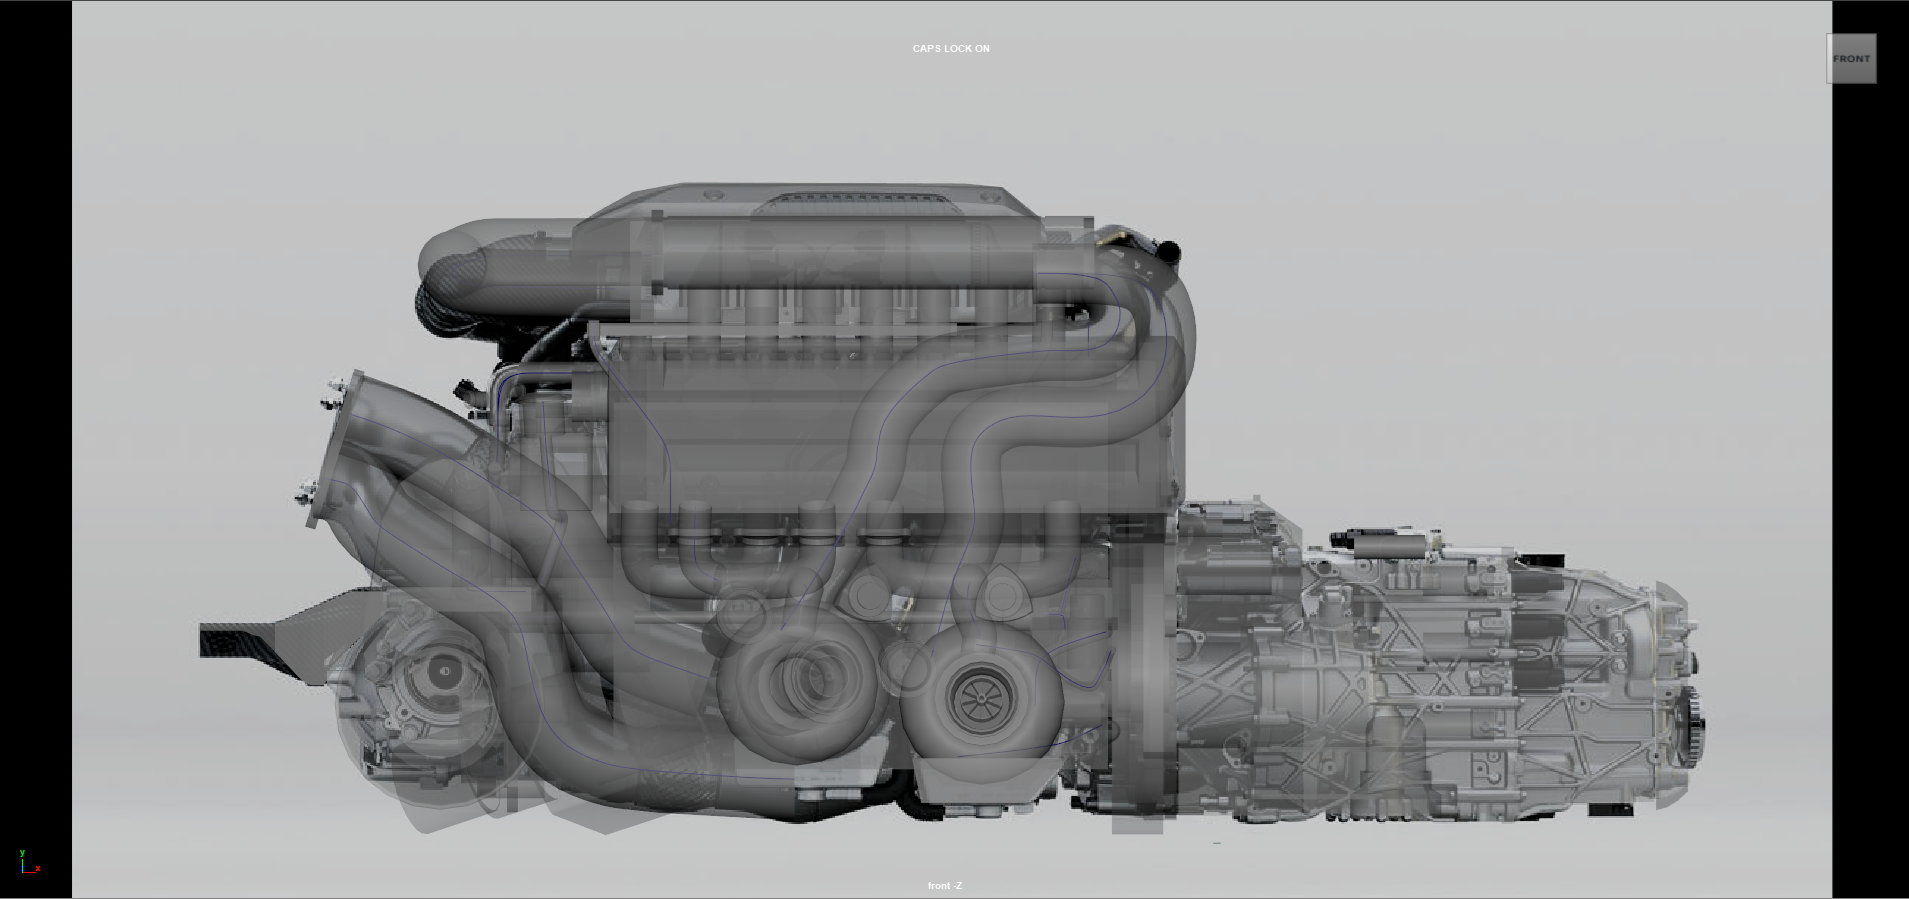Click the 'front -Z' camera label
This screenshot has width=1909, height=899.
(x=944, y=886)
